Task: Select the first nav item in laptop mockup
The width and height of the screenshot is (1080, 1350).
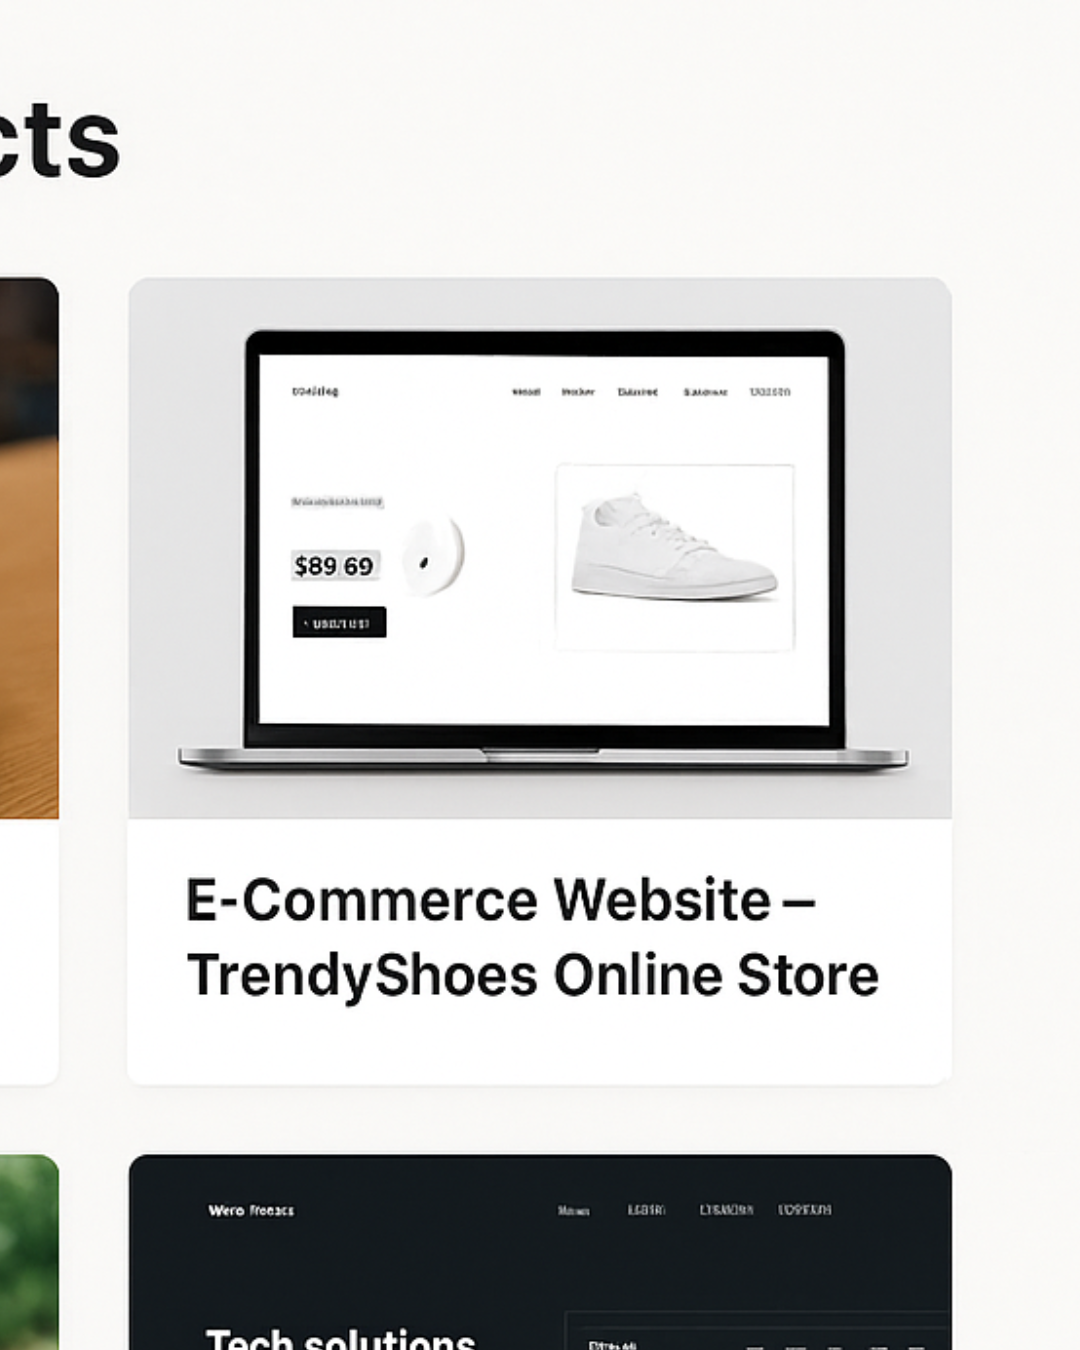Action: click(x=526, y=392)
